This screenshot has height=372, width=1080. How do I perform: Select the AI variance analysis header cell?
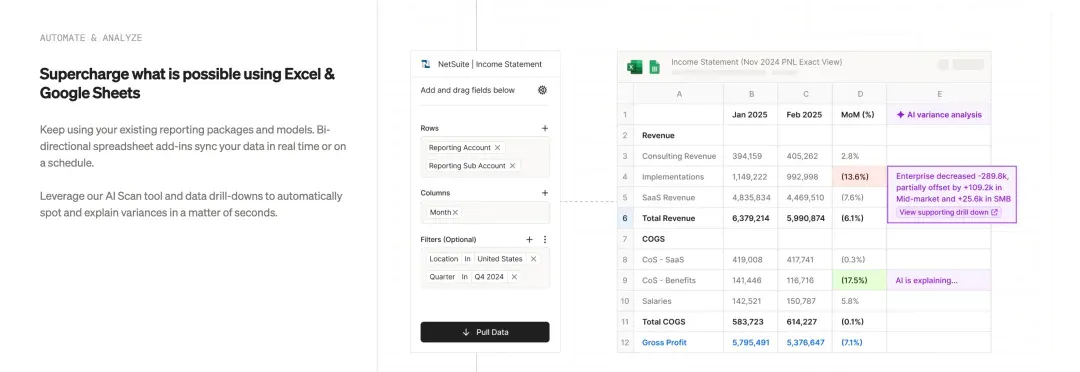click(x=939, y=115)
